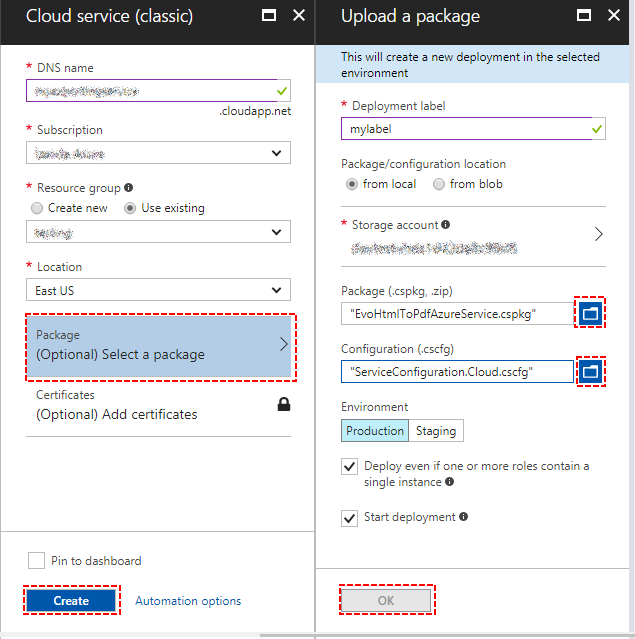The height and width of the screenshot is (639, 635).
Task: Click Resource group info icon
Action: pyautogui.click(x=129, y=188)
